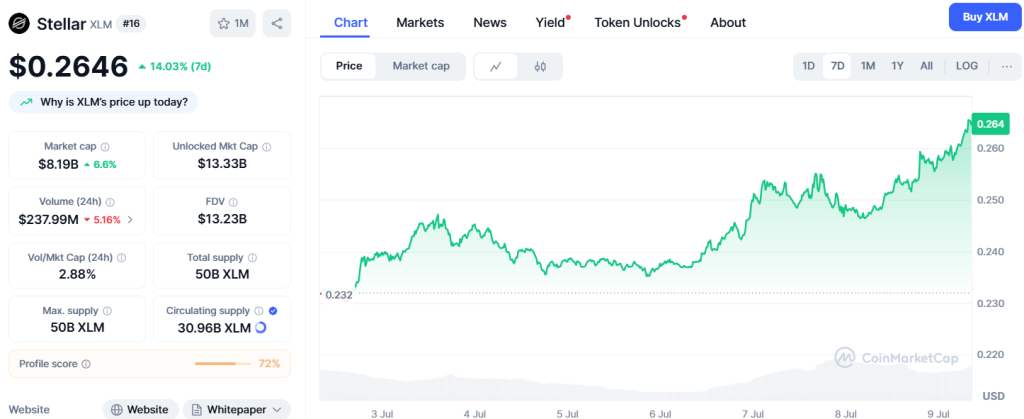Viewport: 1024px width, 419px height.
Task: Click Why is XLM's price up today
Action: pos(103,102)
